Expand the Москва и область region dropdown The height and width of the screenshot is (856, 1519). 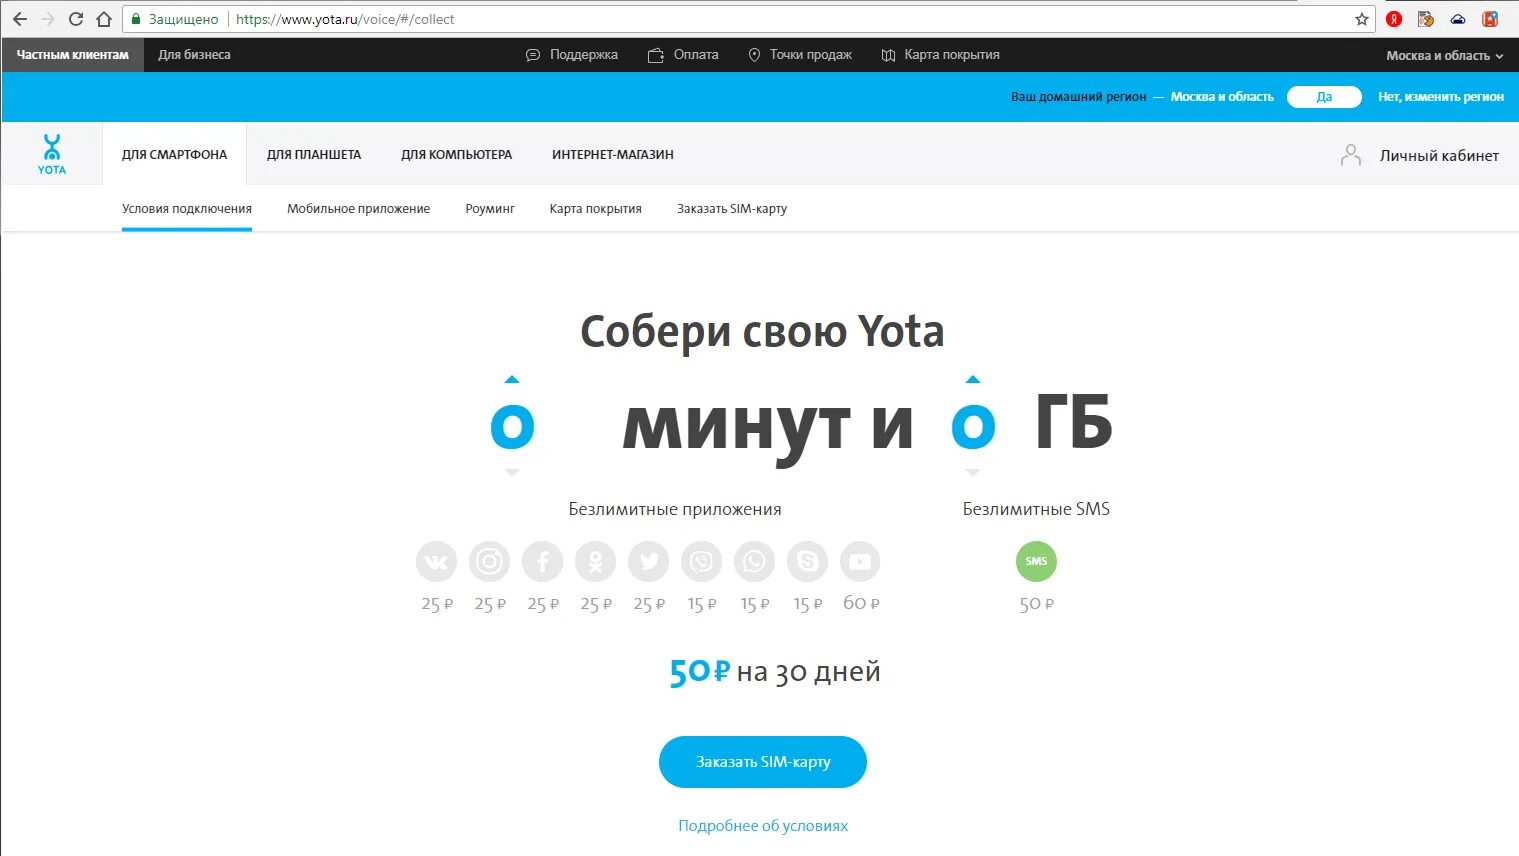pos(1445,56)
